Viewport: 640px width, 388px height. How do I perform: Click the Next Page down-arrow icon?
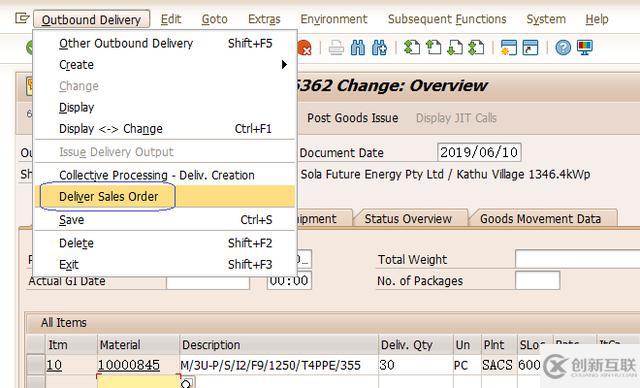[x=455, y=48]
